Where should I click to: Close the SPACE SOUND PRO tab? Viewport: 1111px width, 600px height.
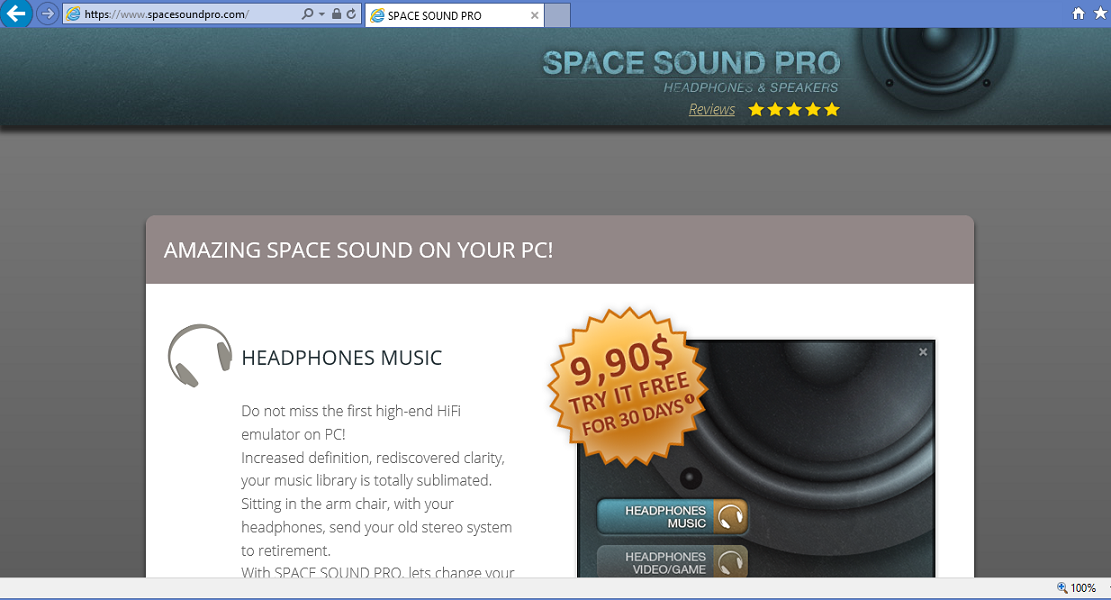click(534, 16)
